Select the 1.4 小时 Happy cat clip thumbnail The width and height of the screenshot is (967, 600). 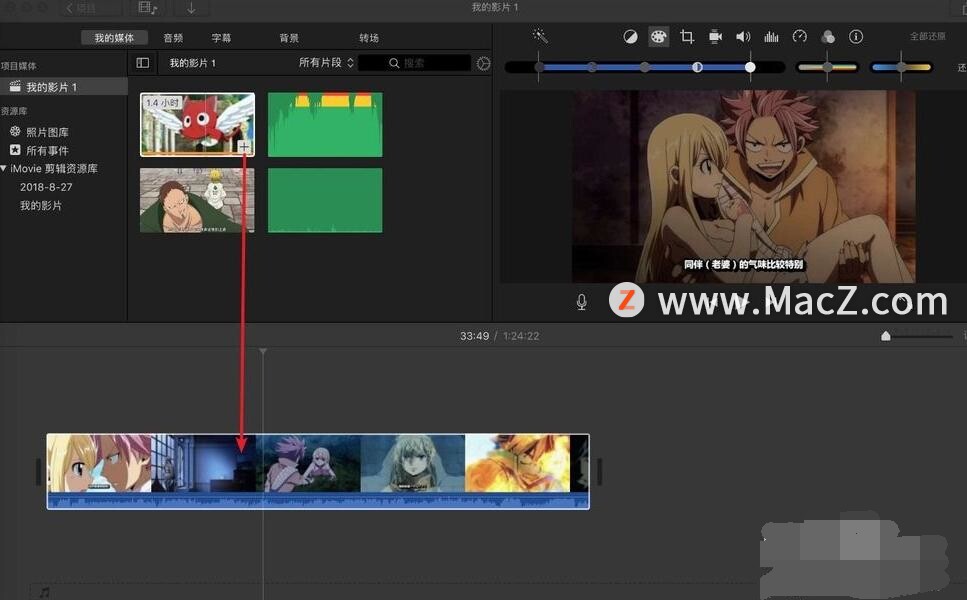pos(197,125)
